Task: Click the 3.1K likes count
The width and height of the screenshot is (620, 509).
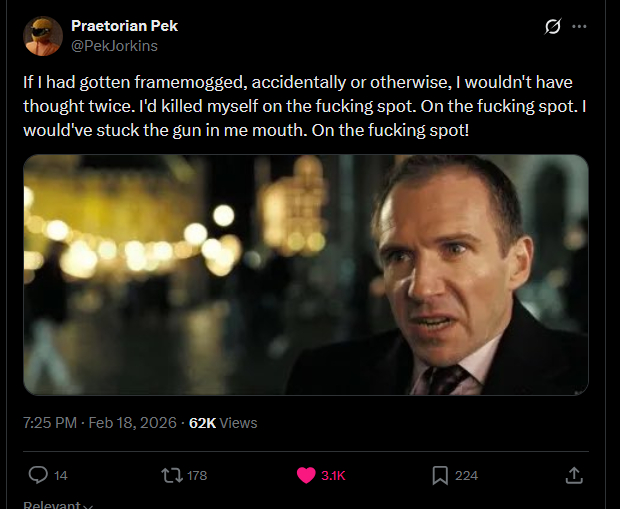Action: click(x=333, y=476)
